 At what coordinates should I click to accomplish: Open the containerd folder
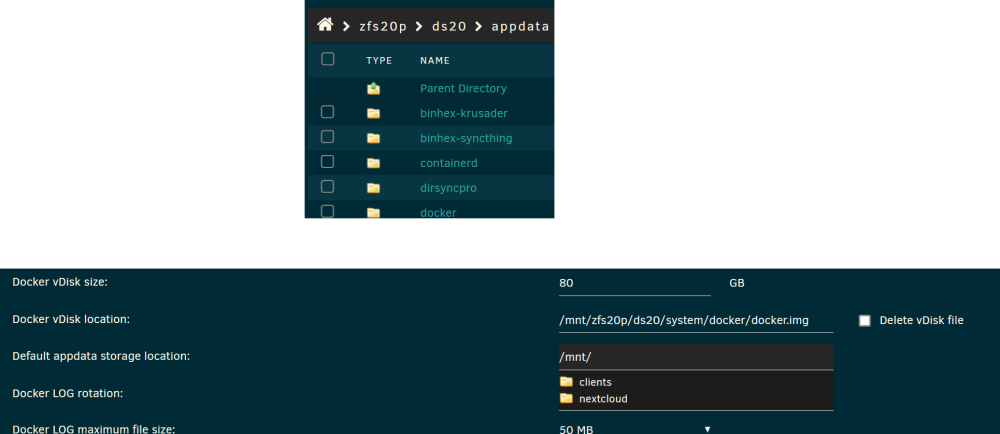click(x=449, y=163)
